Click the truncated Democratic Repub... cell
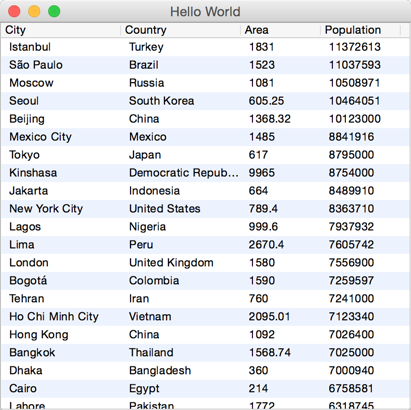Screen dimensions: 411x410 tap(184, 173)
